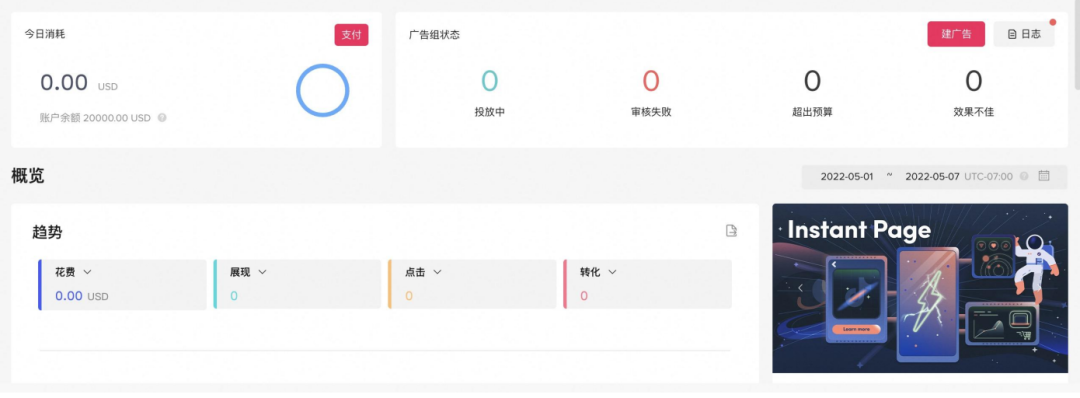
Task: Expand the 展现 metric dropdown
Action: [262, 272]
